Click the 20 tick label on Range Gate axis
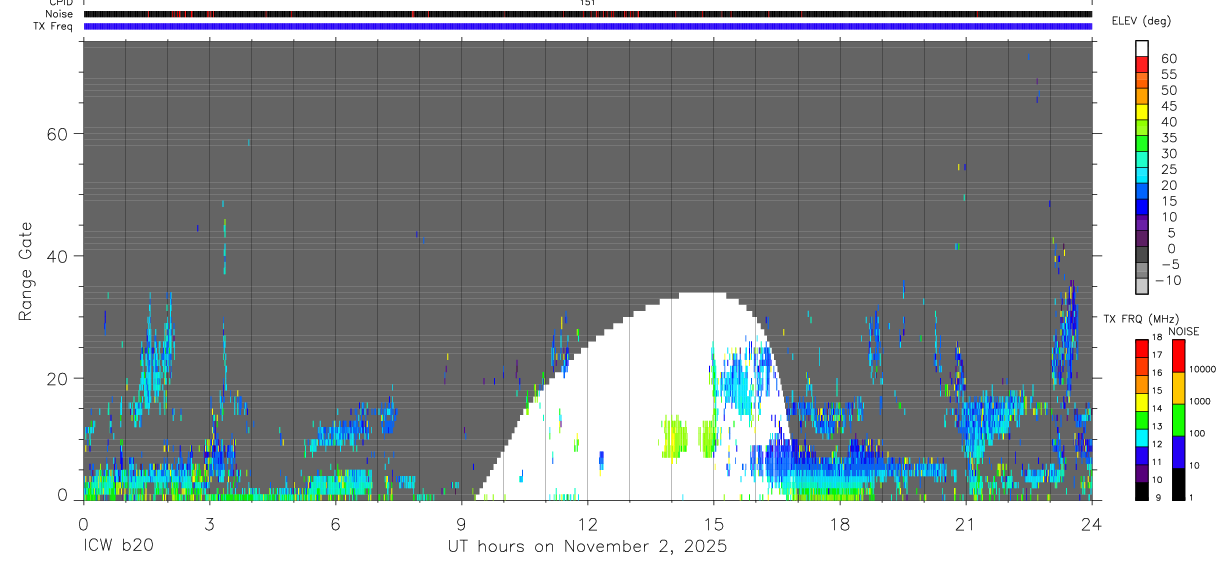1228x567 pixels. point(58,378)
